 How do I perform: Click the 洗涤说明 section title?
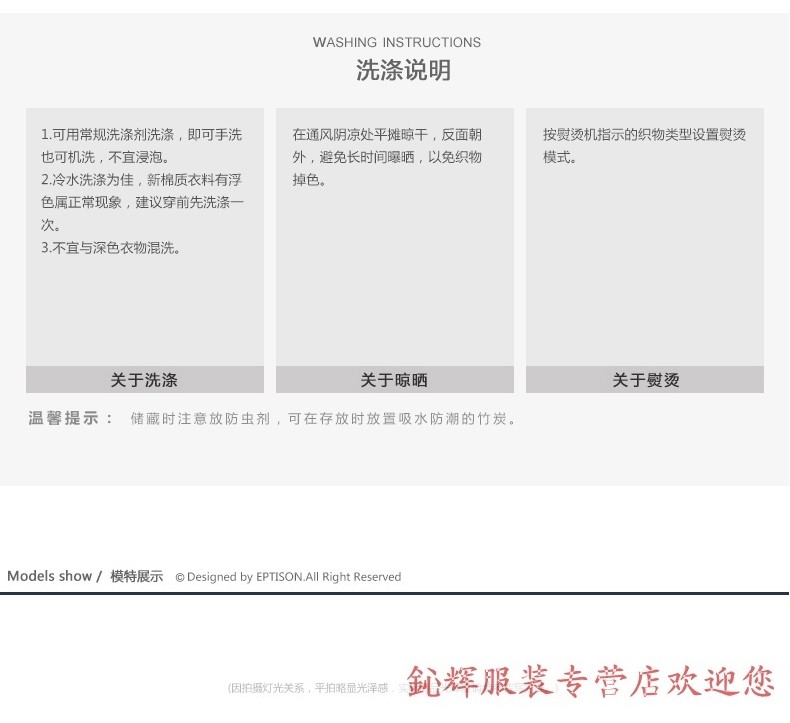403,70
